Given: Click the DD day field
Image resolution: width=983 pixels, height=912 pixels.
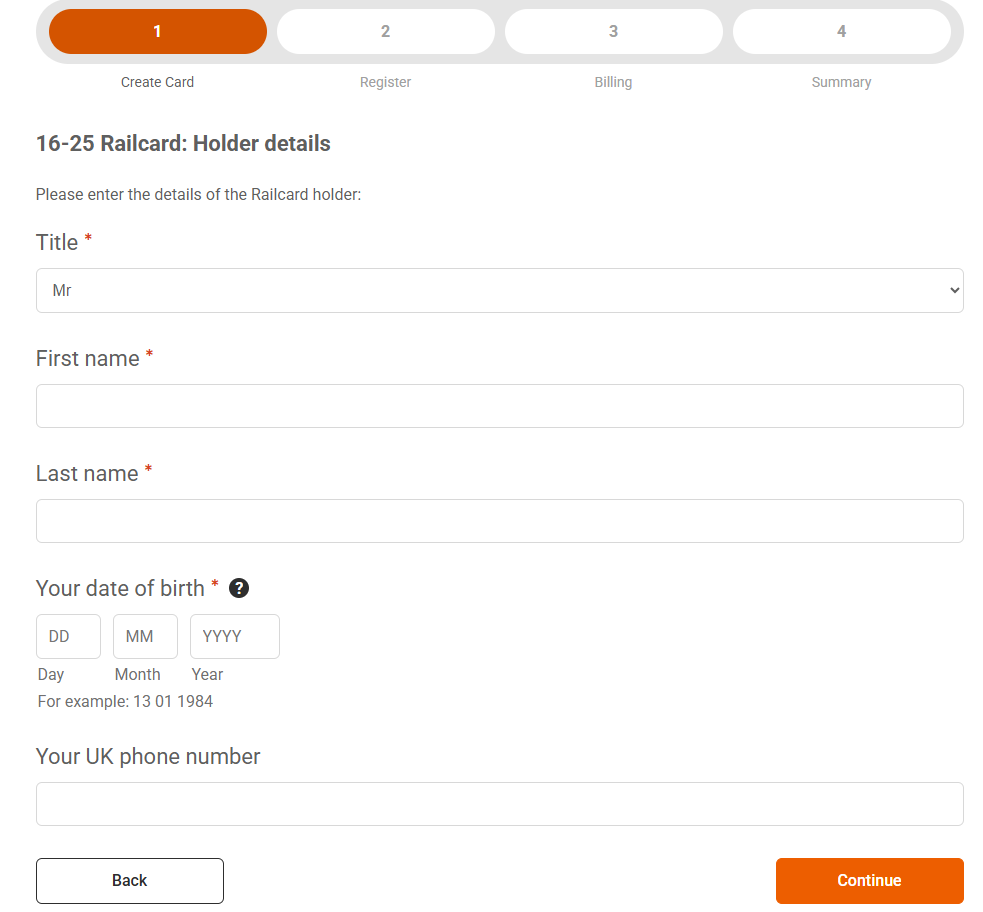Looking at the screenshot, I should click(x=68, y=637).
